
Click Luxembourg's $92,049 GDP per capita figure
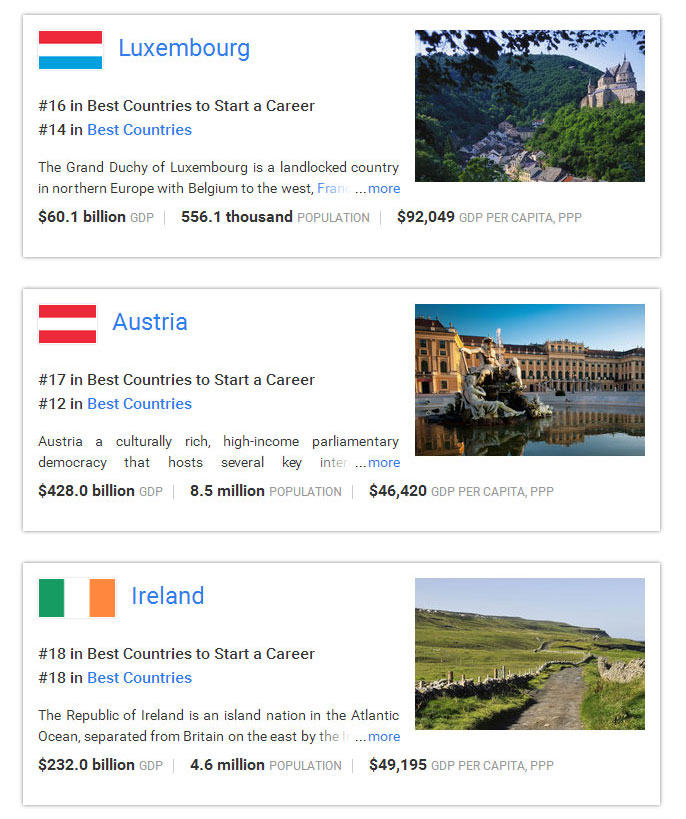pyautogui.click(x=426, y=217)
